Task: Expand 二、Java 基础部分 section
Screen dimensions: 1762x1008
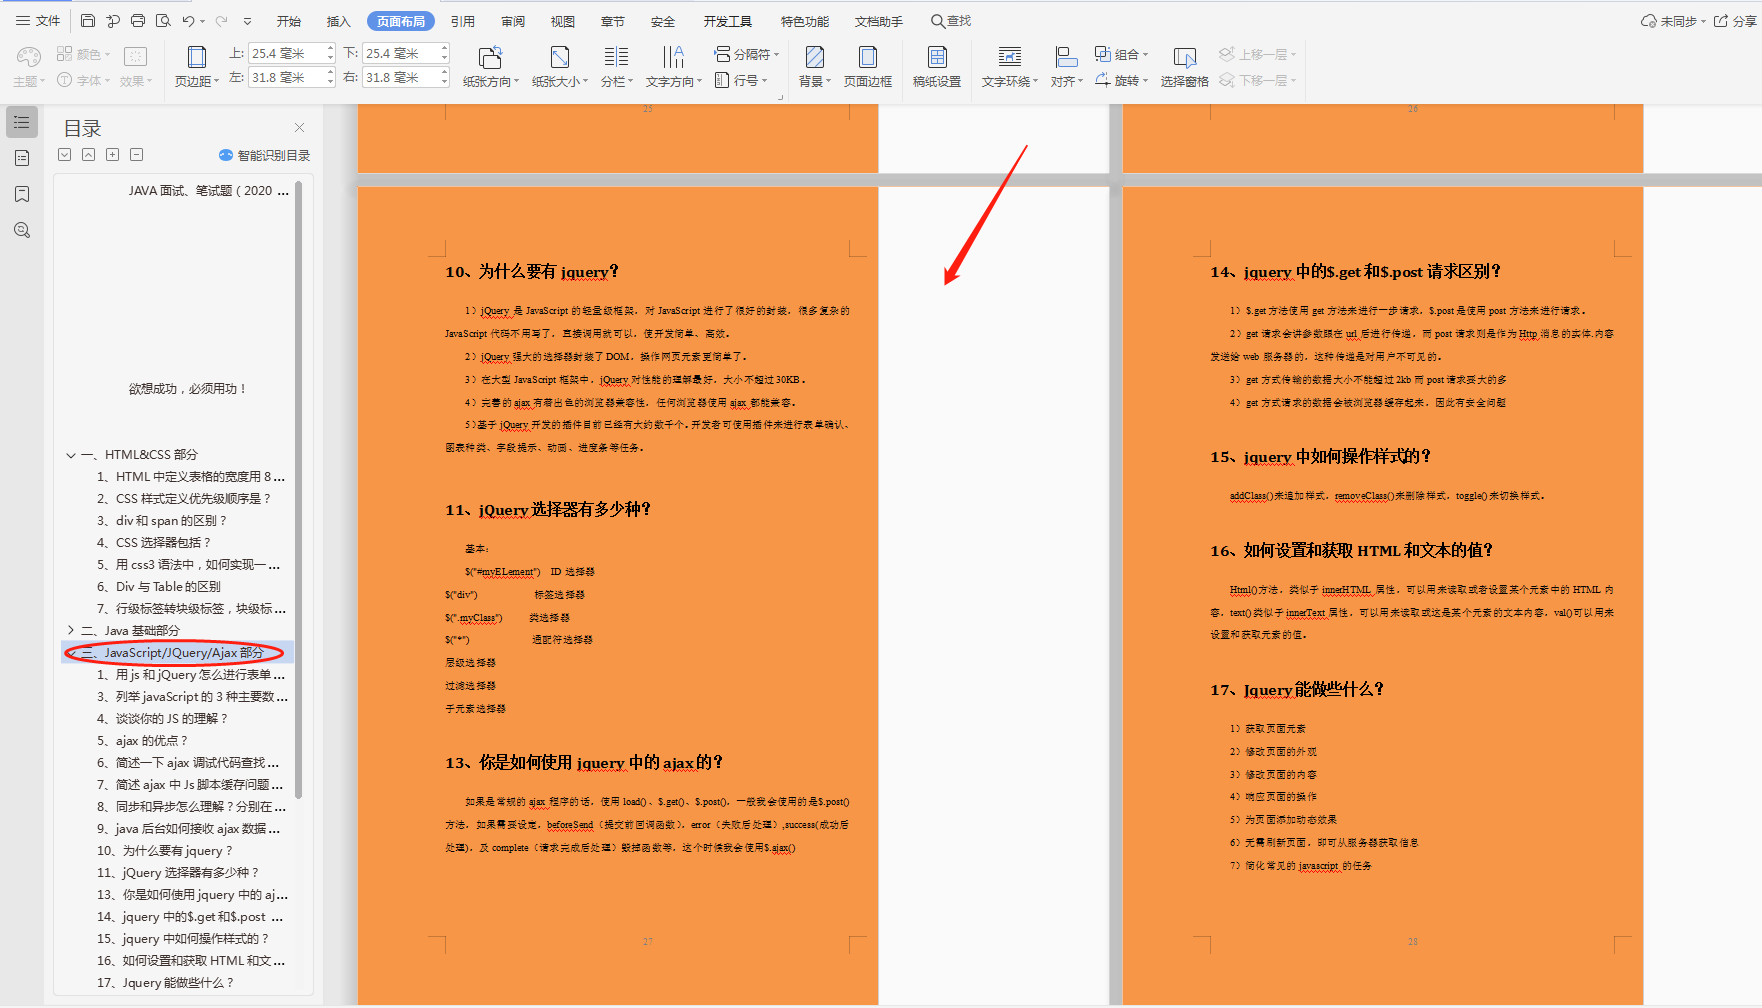Action: click(x=71, y=631)
